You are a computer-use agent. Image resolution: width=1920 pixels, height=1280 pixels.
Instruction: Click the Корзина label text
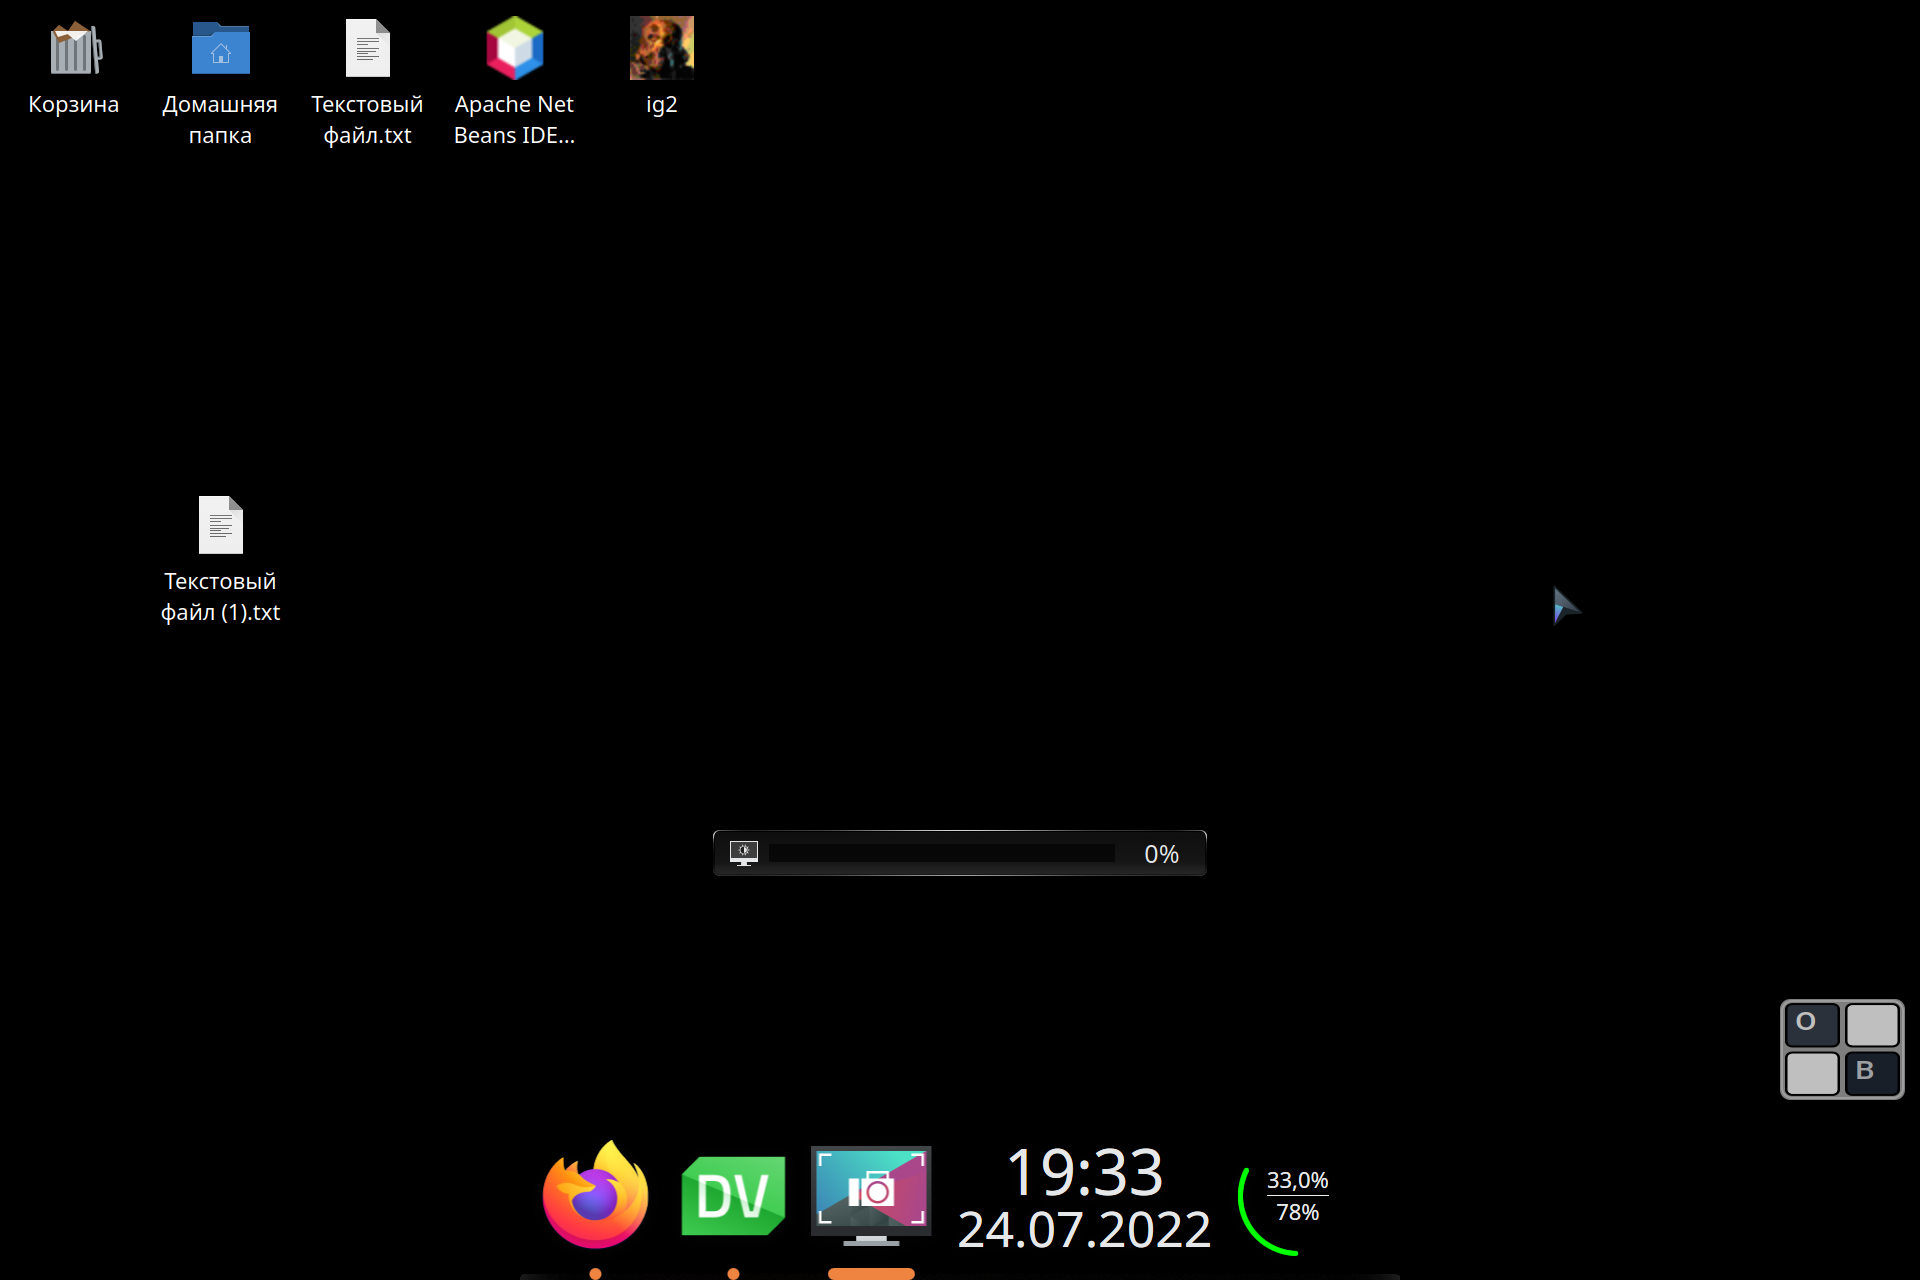click(74, 104)
